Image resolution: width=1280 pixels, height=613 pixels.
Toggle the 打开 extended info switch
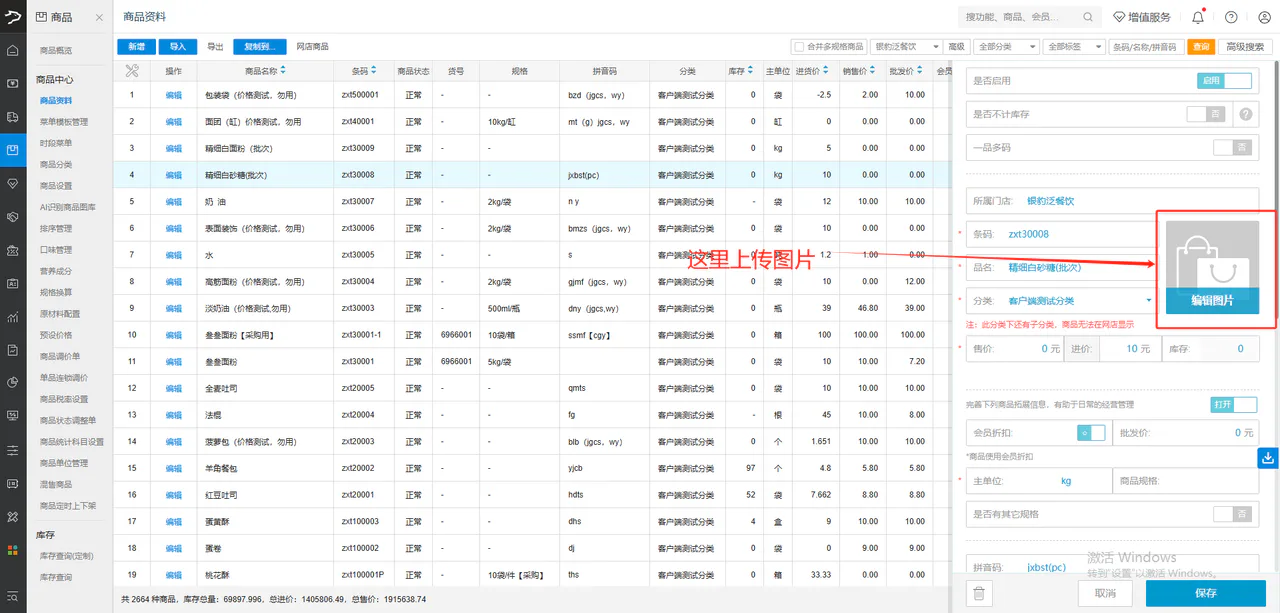tap(1233, 405)
